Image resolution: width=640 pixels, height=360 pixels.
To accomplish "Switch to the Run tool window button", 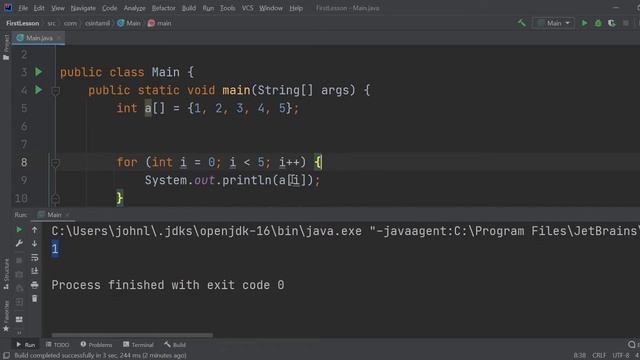I will 25,345.
